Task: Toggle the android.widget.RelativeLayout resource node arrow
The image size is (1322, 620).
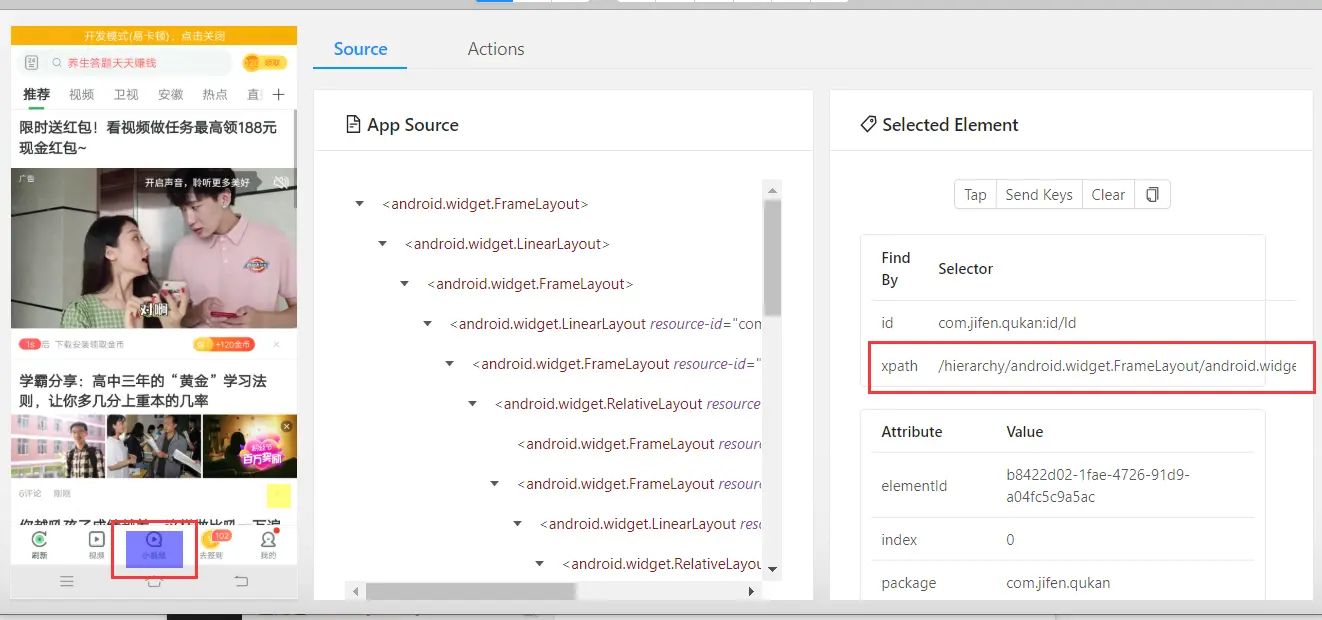Action: coord(473,404)
